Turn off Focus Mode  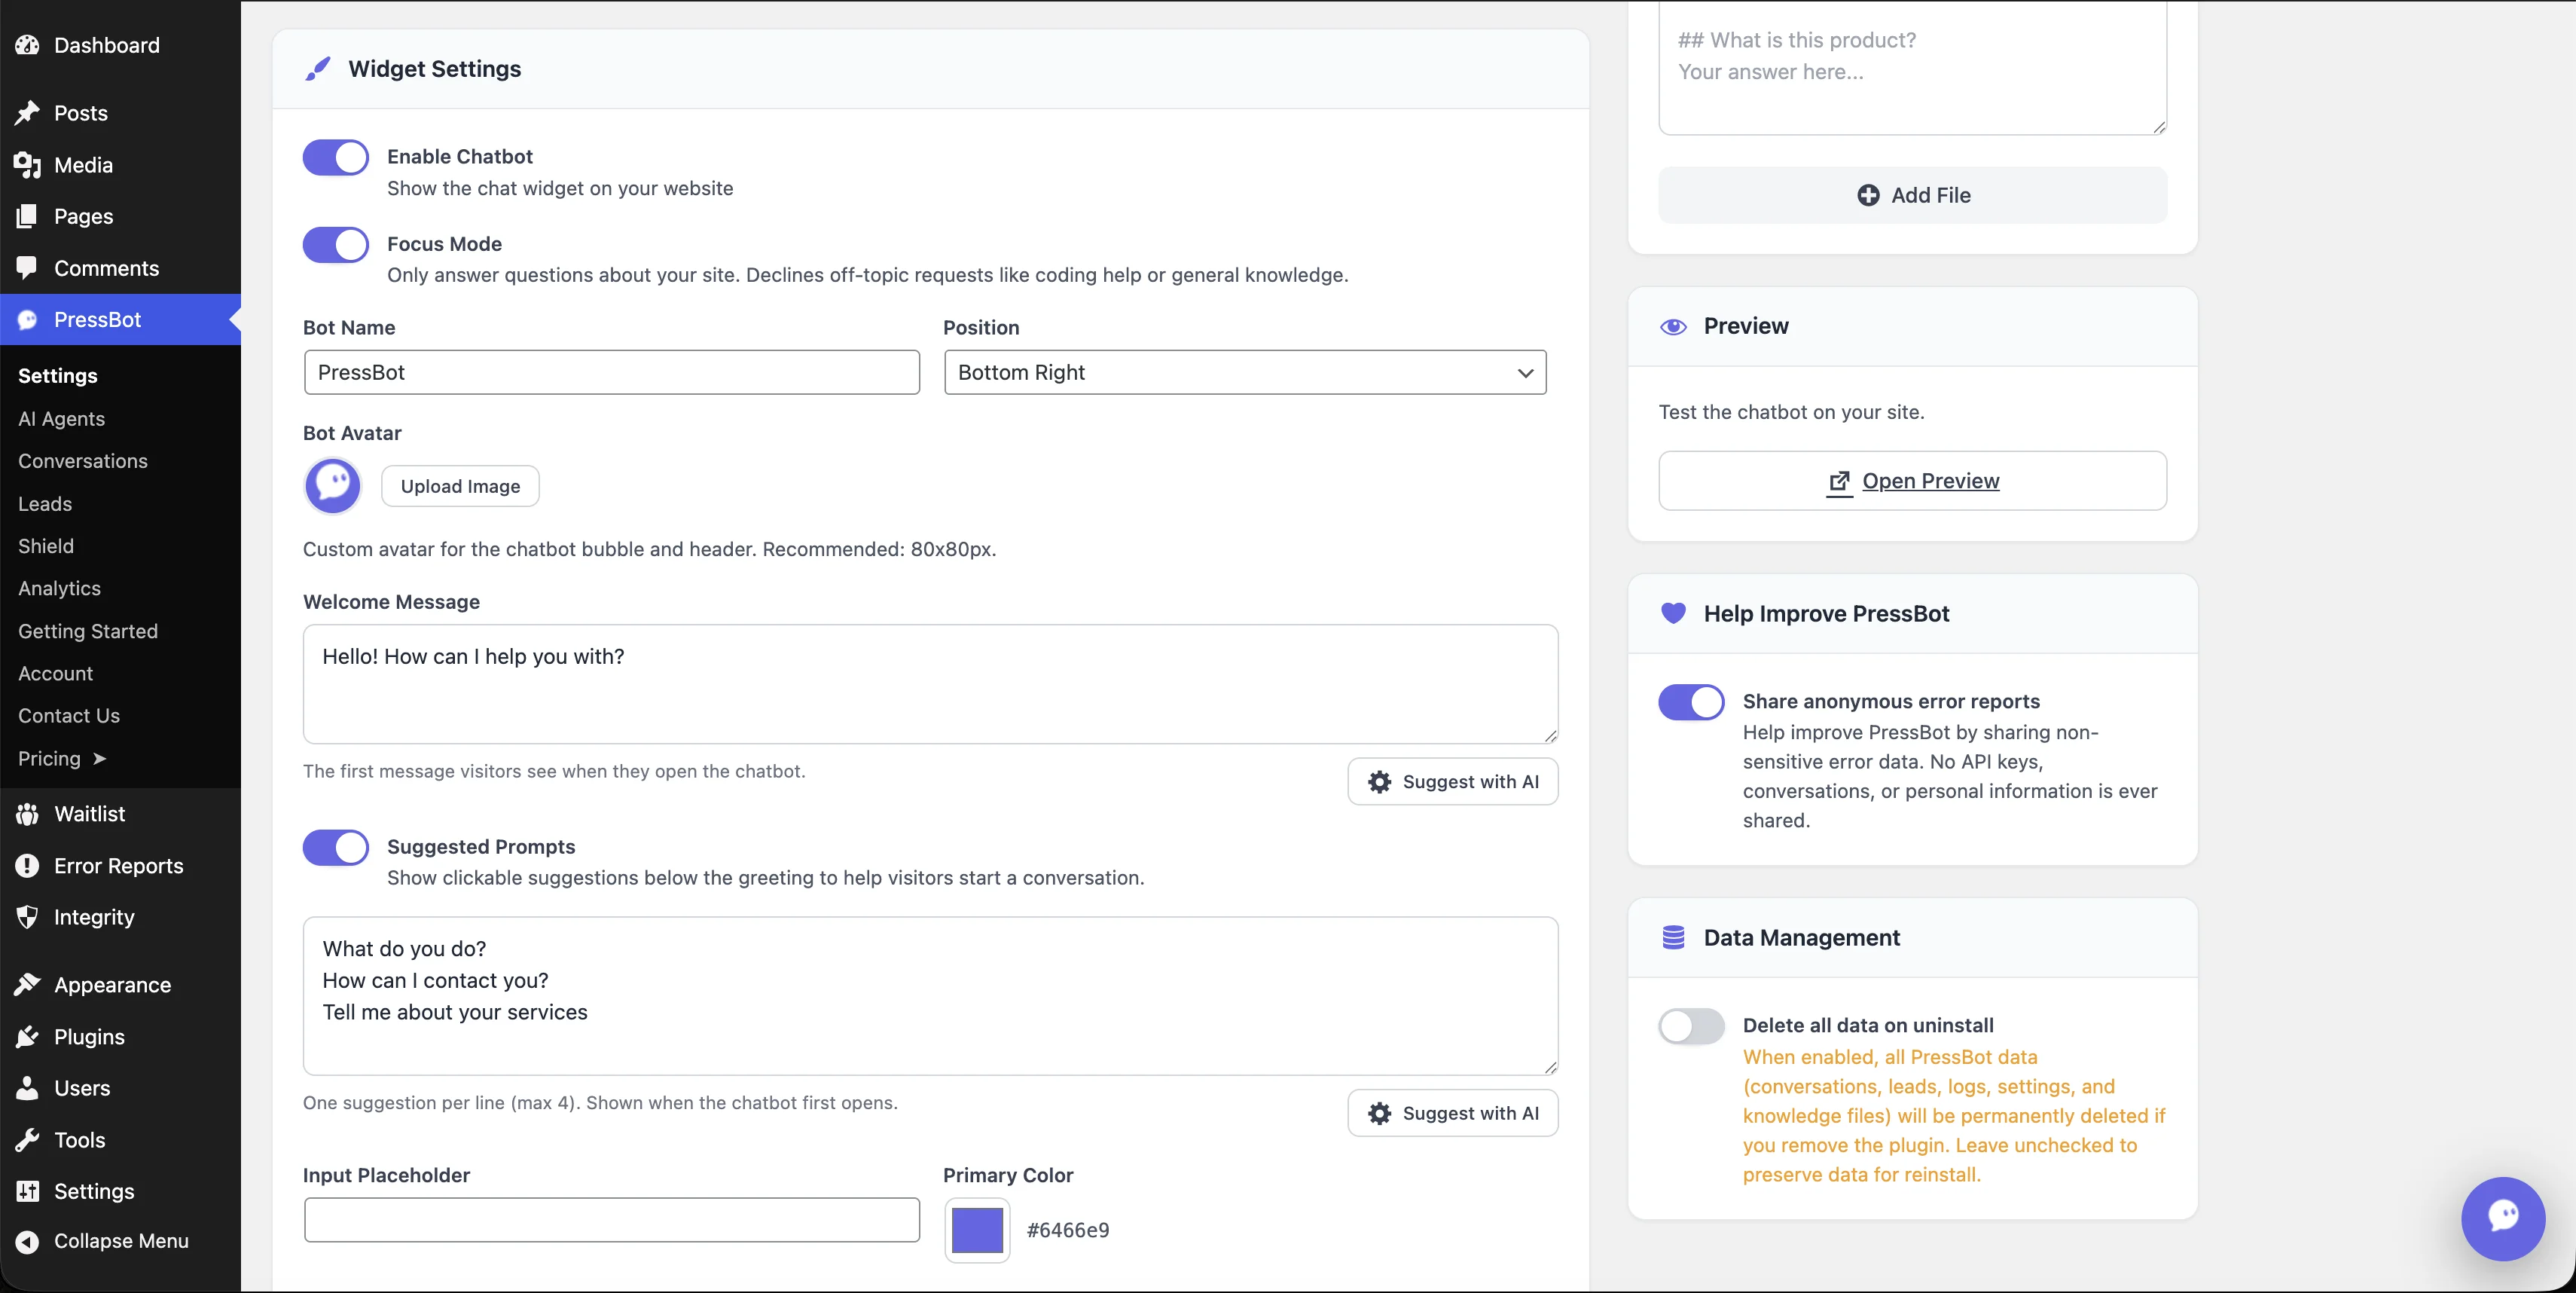click(x=335, y=244)
